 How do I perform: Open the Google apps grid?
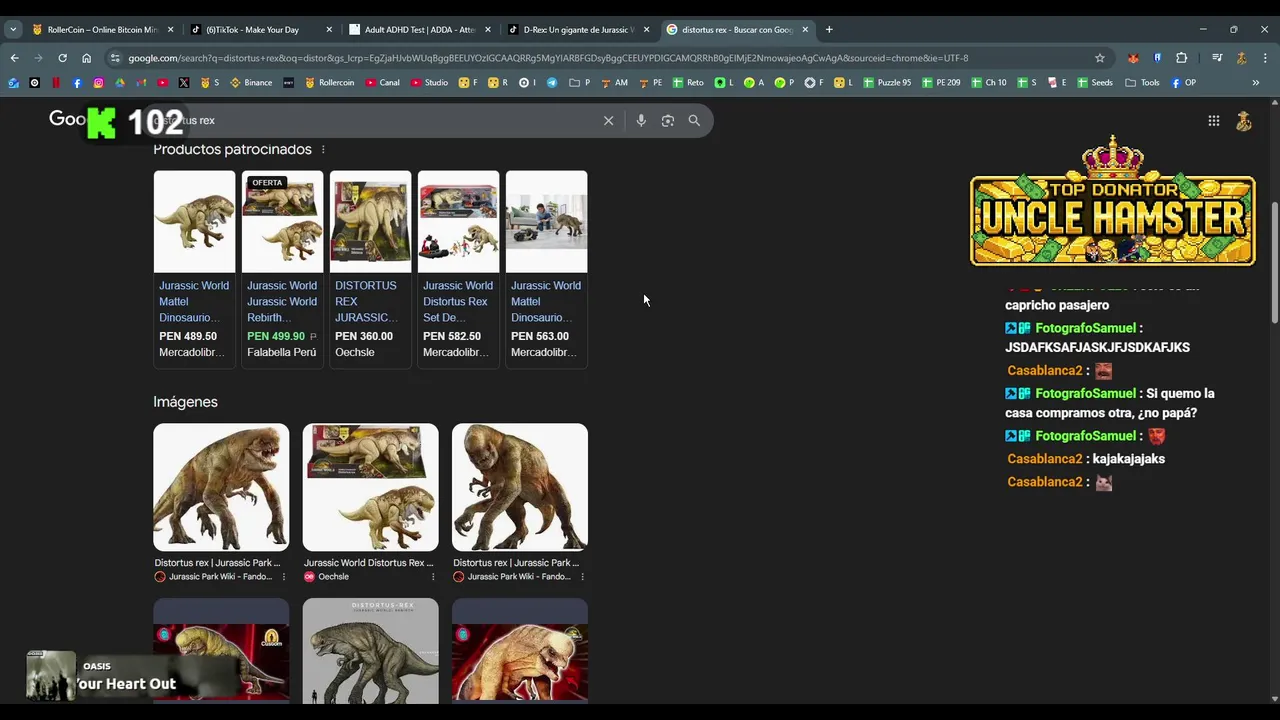point(1213,121)
